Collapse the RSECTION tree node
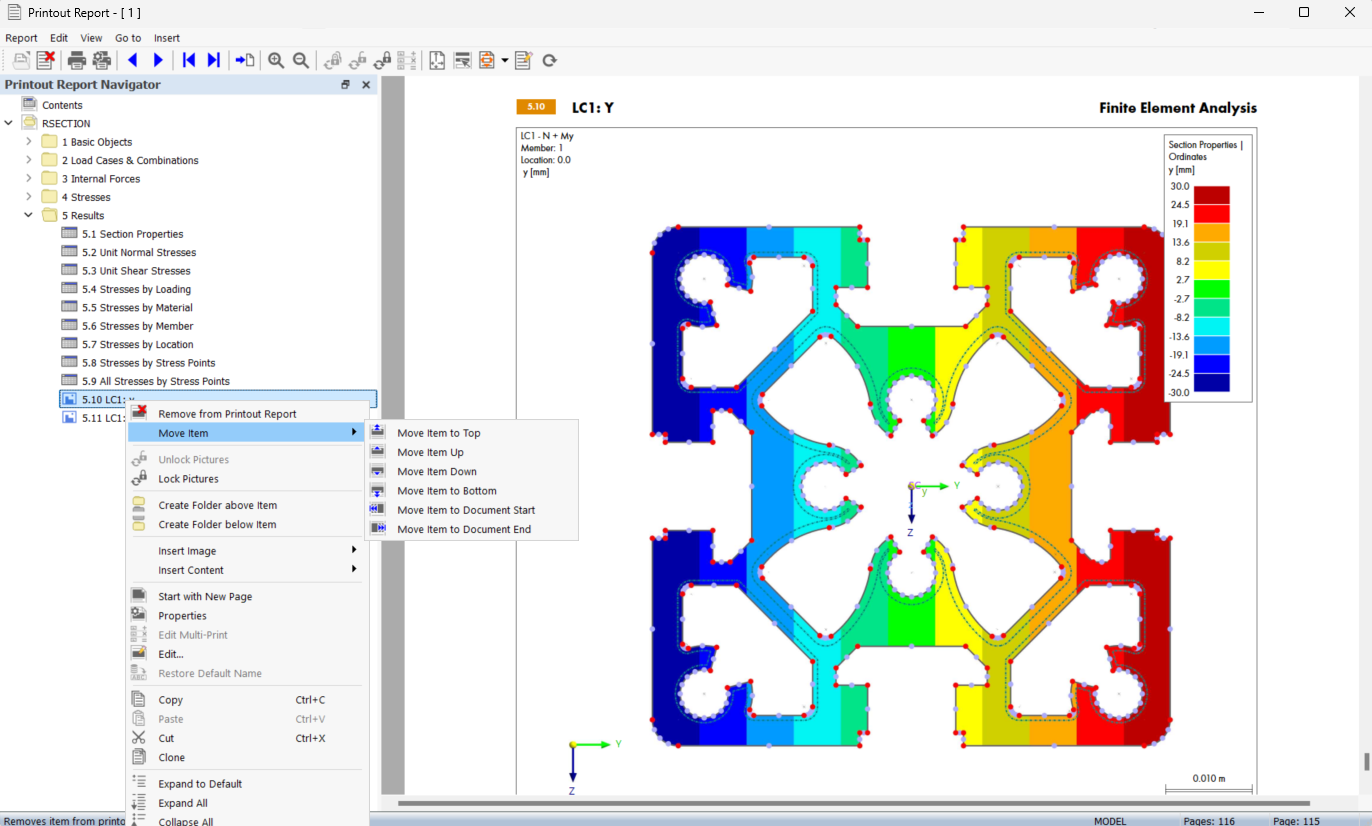 click(10, 123)
